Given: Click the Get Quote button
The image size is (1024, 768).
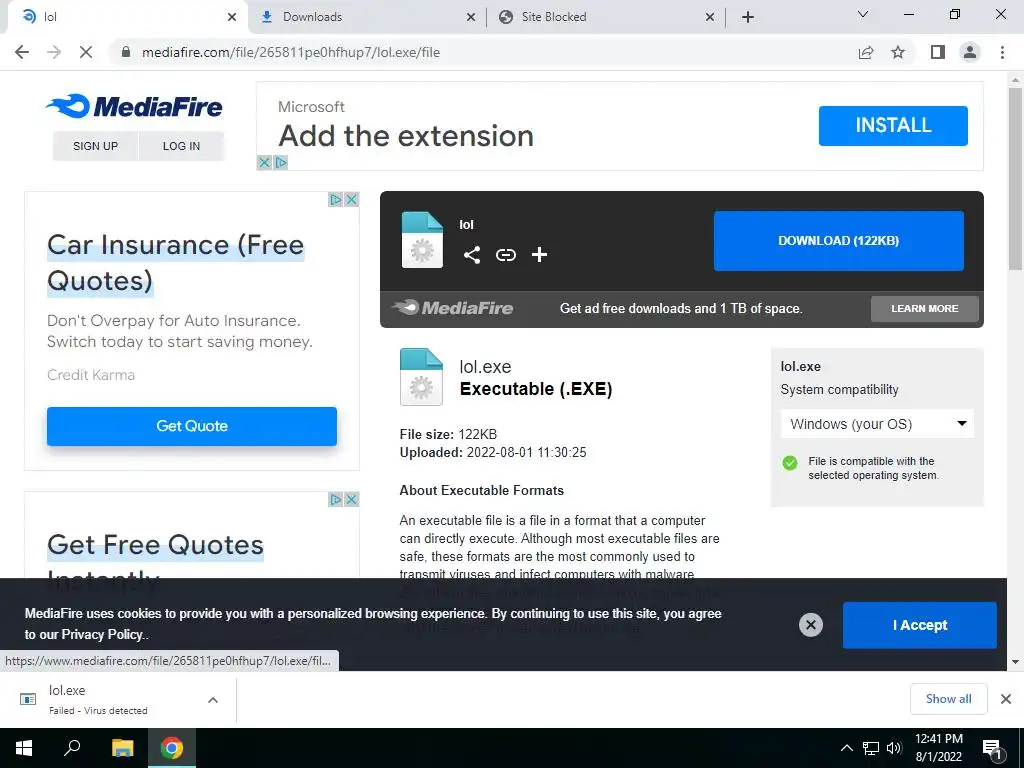Looking at the screenshot, I should pyautogui.click(x=192, y=426).
